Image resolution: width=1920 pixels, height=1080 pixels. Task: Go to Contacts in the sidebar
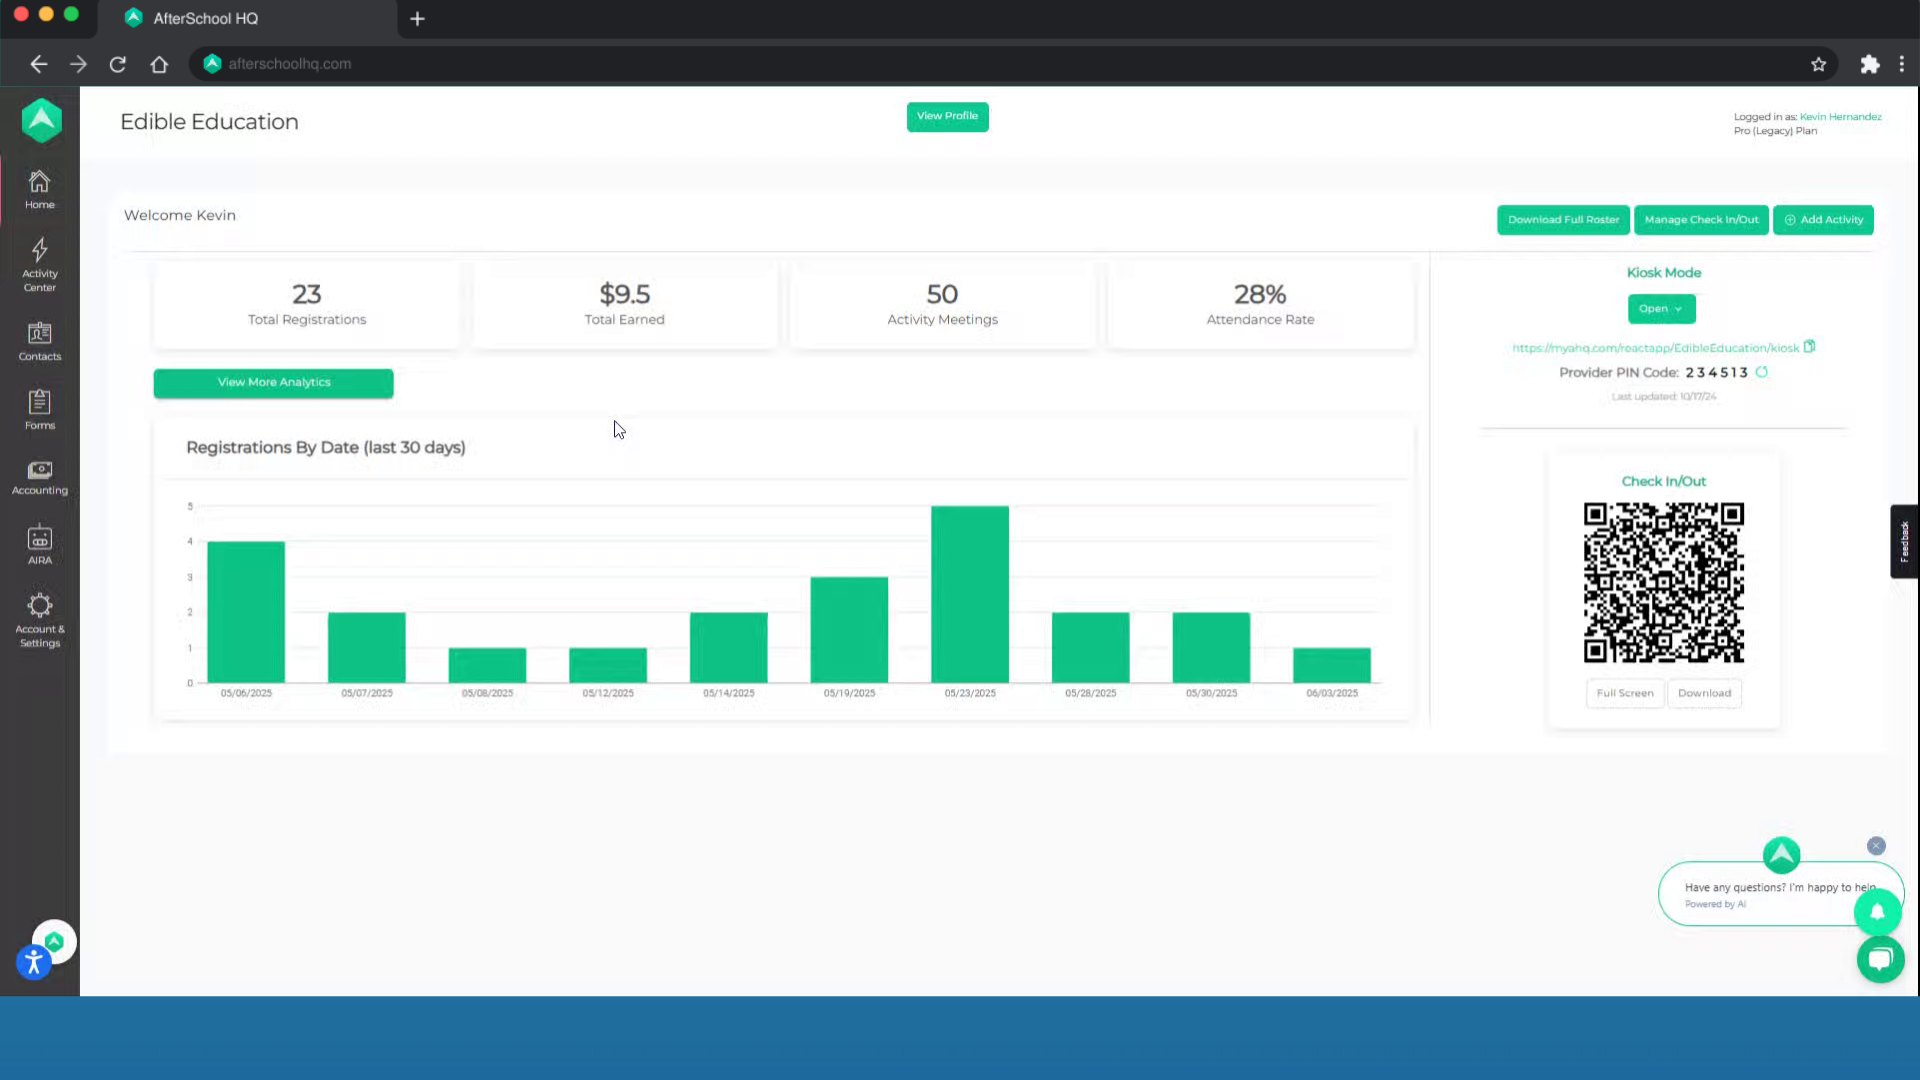pos(39,341)
